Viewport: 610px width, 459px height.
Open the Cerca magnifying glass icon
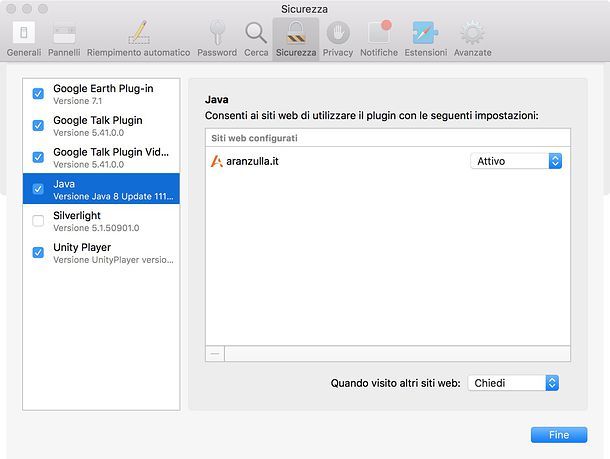click(256, 33)
